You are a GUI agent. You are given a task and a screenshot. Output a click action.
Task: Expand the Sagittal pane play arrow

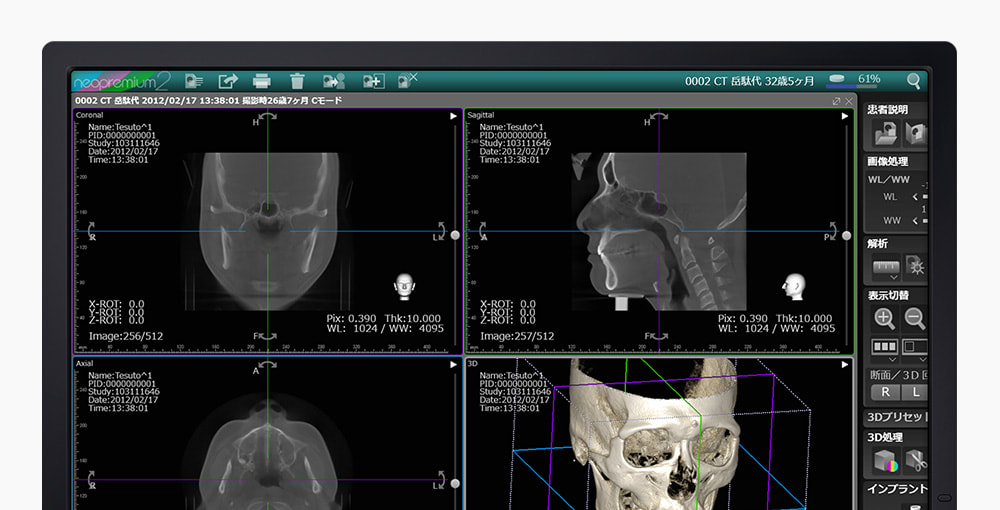[845, 116]
